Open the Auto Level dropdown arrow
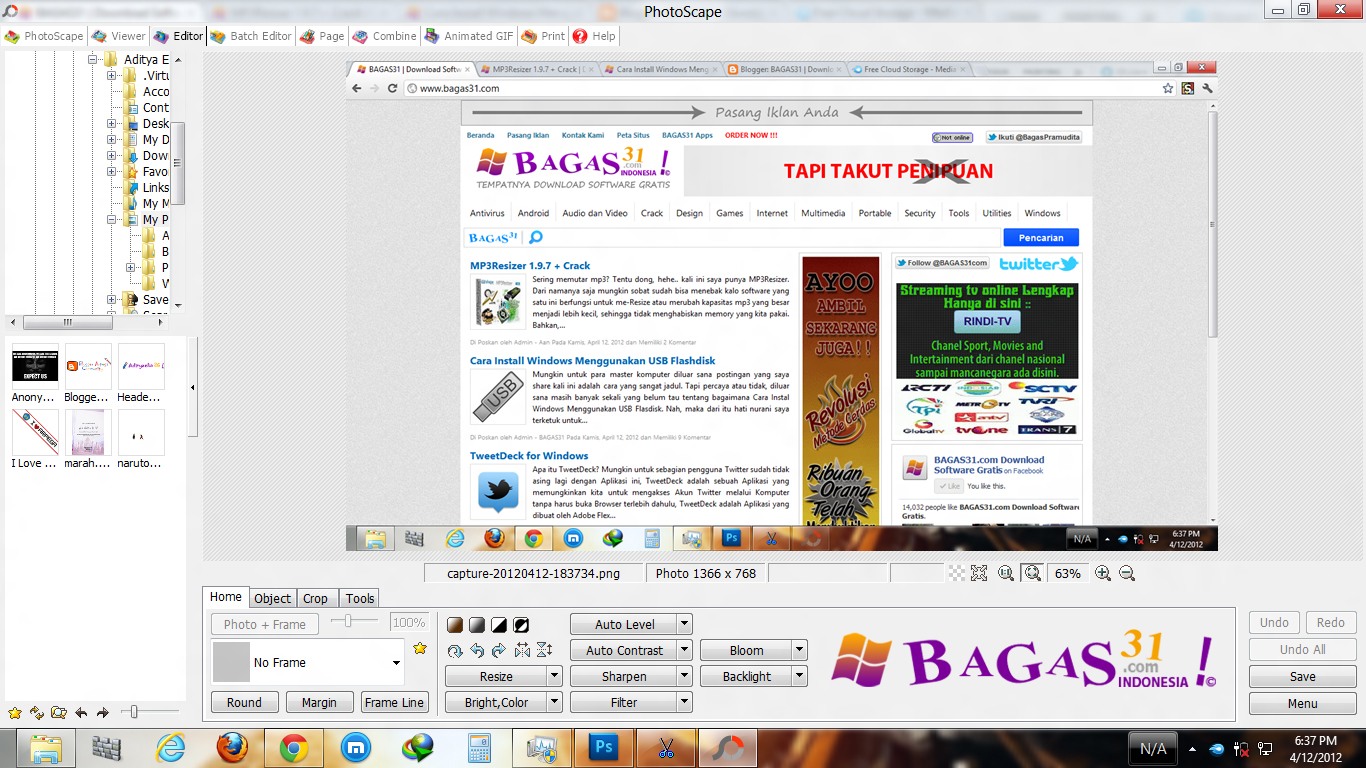1366x768 pixels. pos(685,624)
